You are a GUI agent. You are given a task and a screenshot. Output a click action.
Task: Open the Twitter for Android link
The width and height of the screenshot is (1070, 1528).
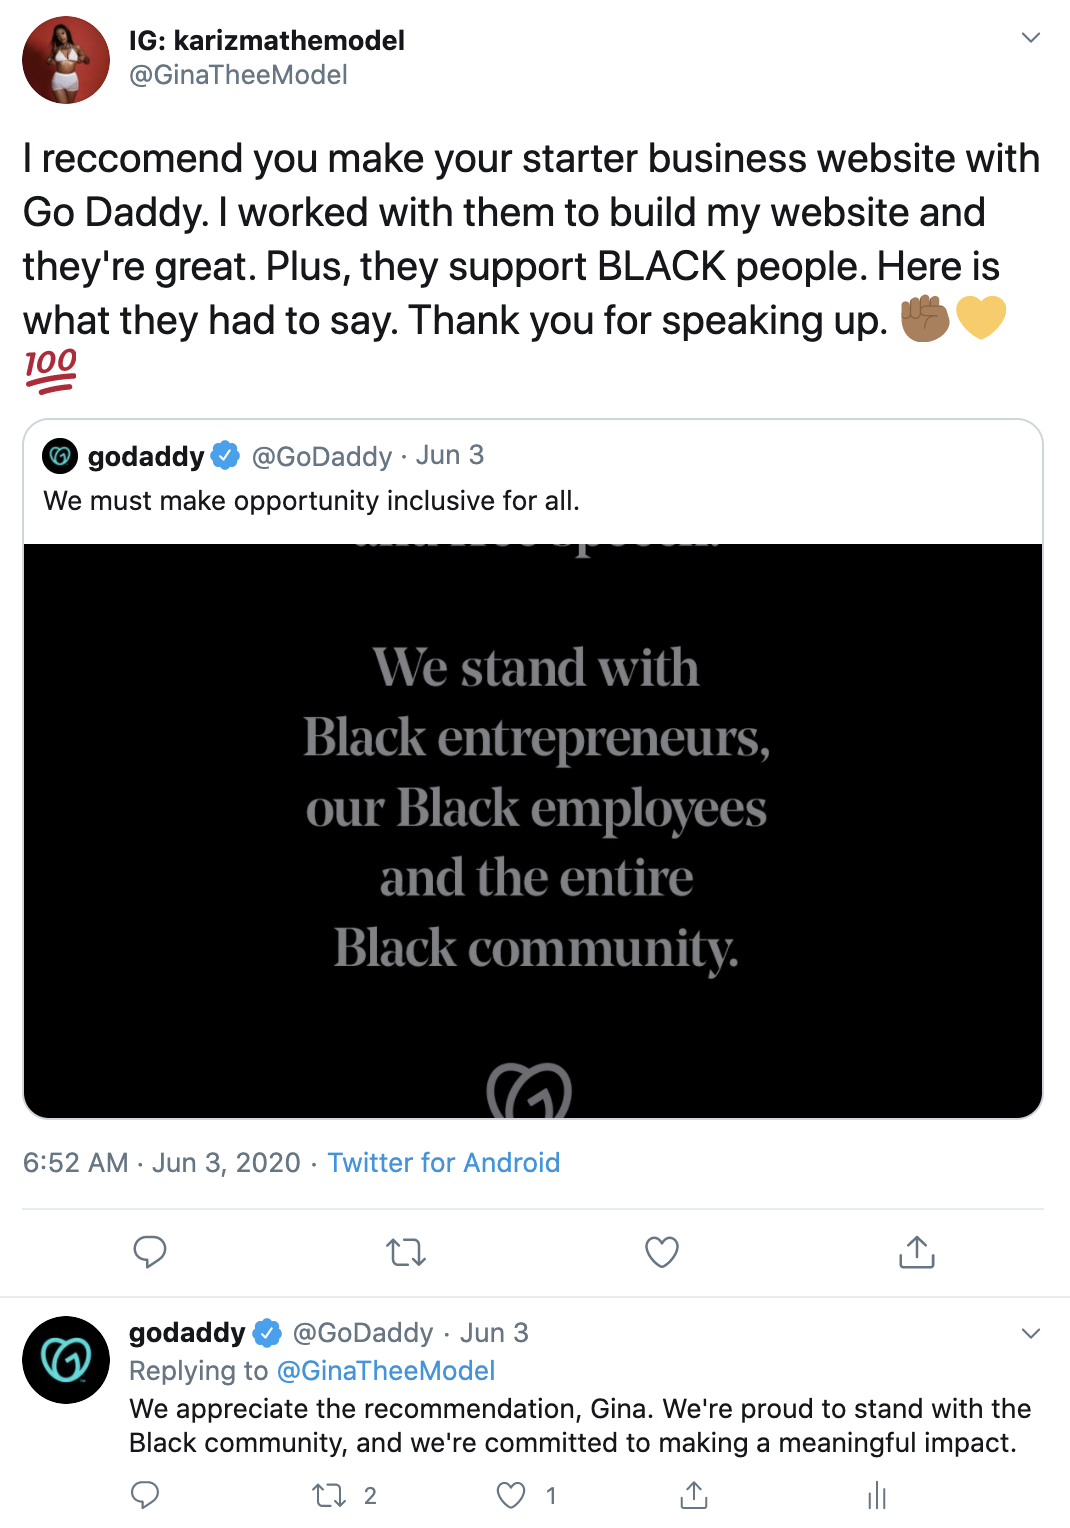point(443,1162)
